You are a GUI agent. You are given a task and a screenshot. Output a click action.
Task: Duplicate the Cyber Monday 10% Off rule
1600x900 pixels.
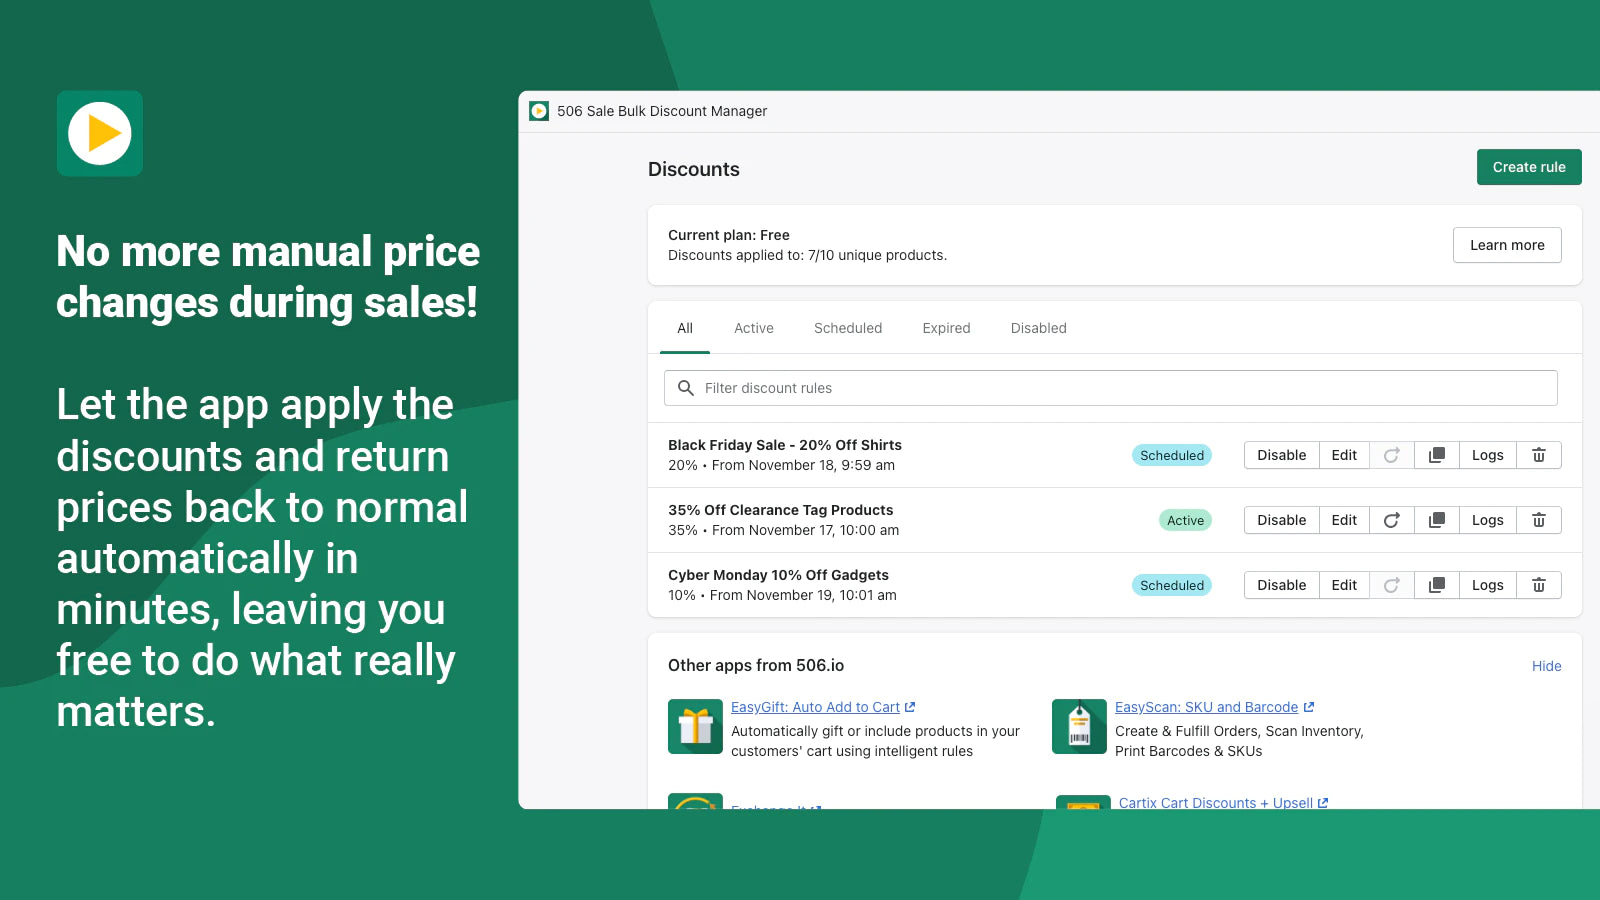tap(1436, 585)
